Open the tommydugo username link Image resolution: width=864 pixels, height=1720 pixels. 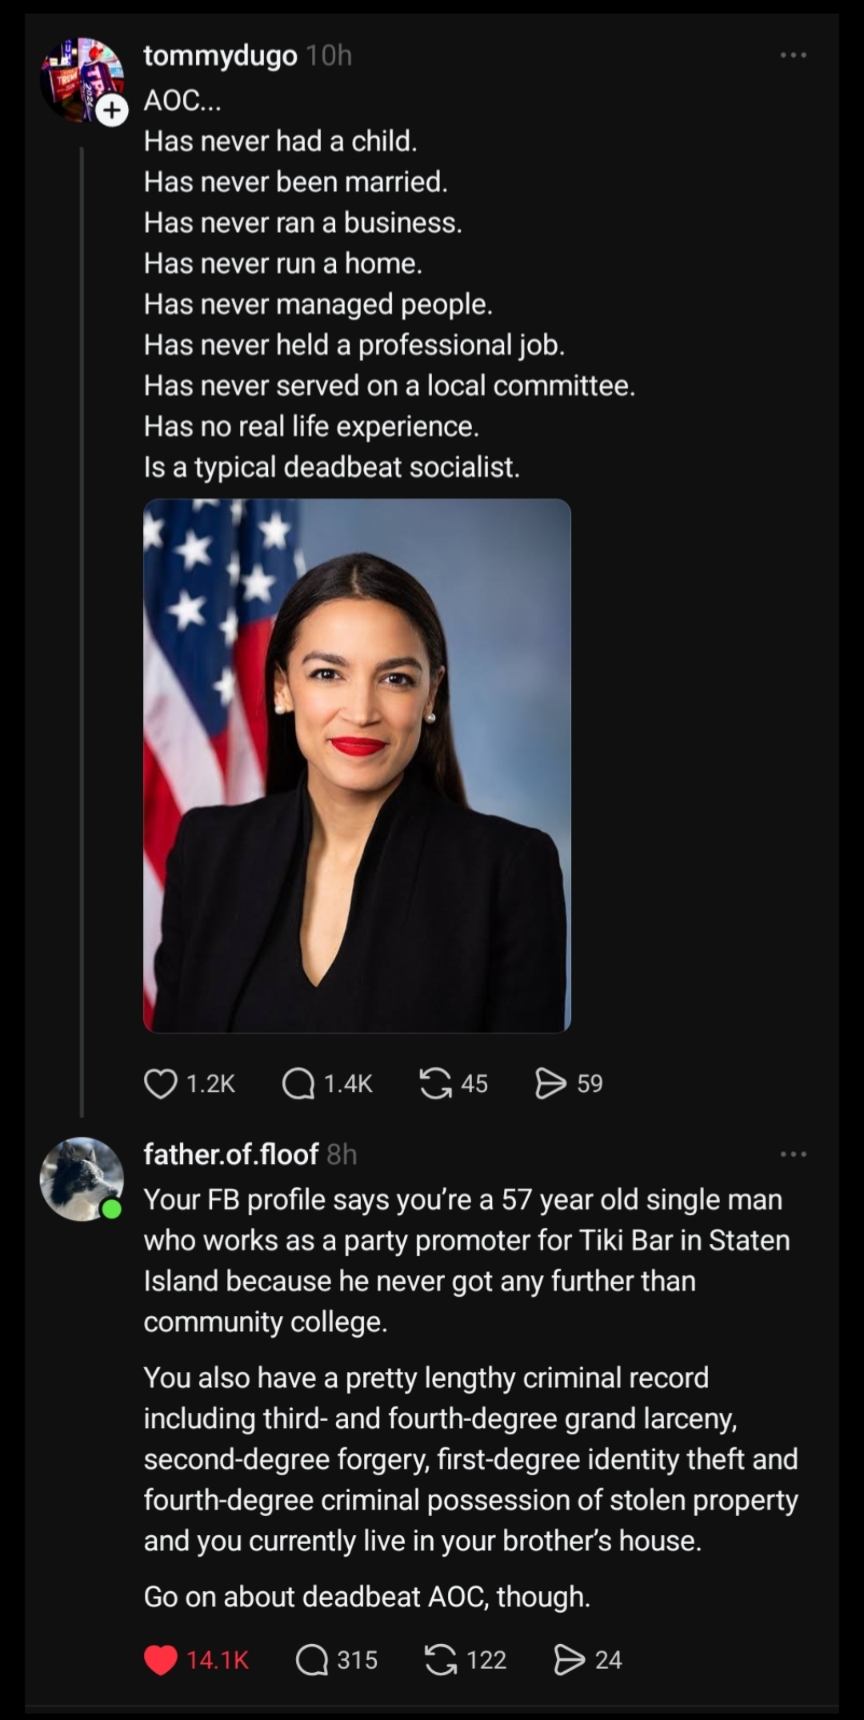[x=220, y=56]
